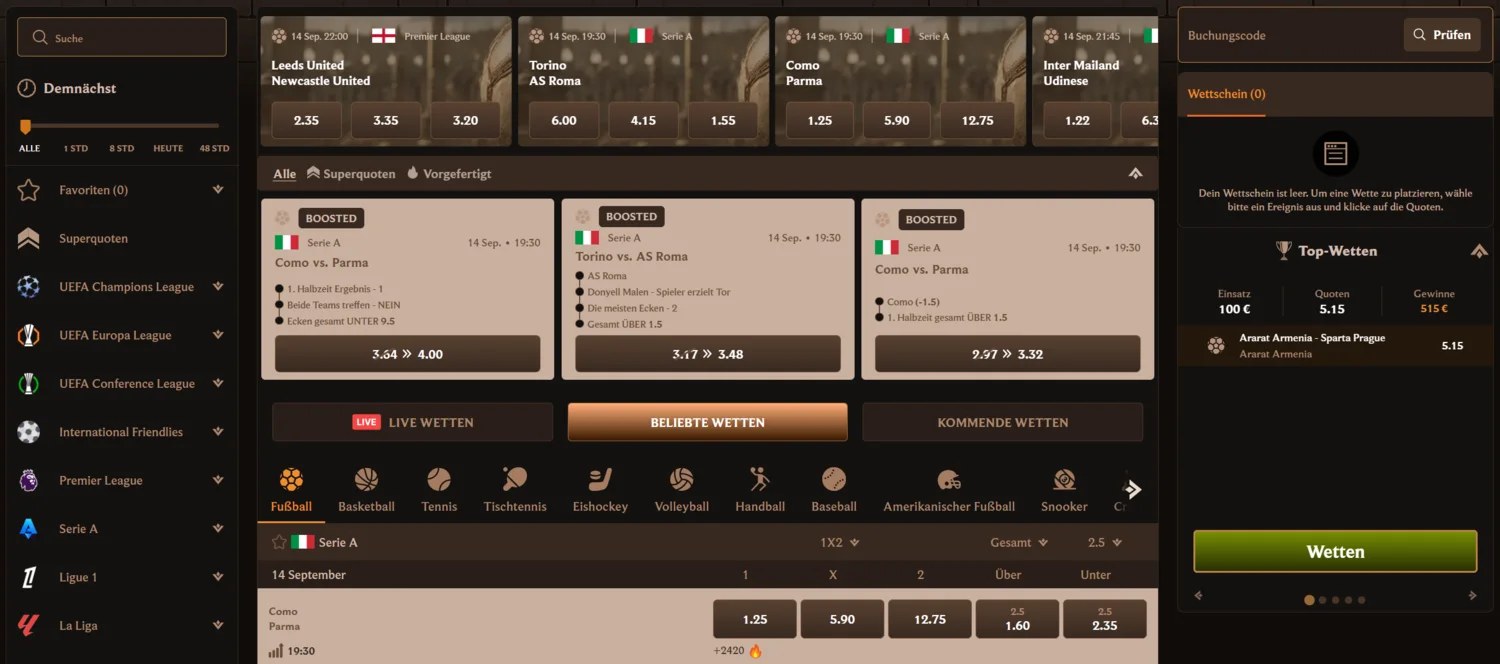Open the Gesamt market dropdown

[1019, 543]
